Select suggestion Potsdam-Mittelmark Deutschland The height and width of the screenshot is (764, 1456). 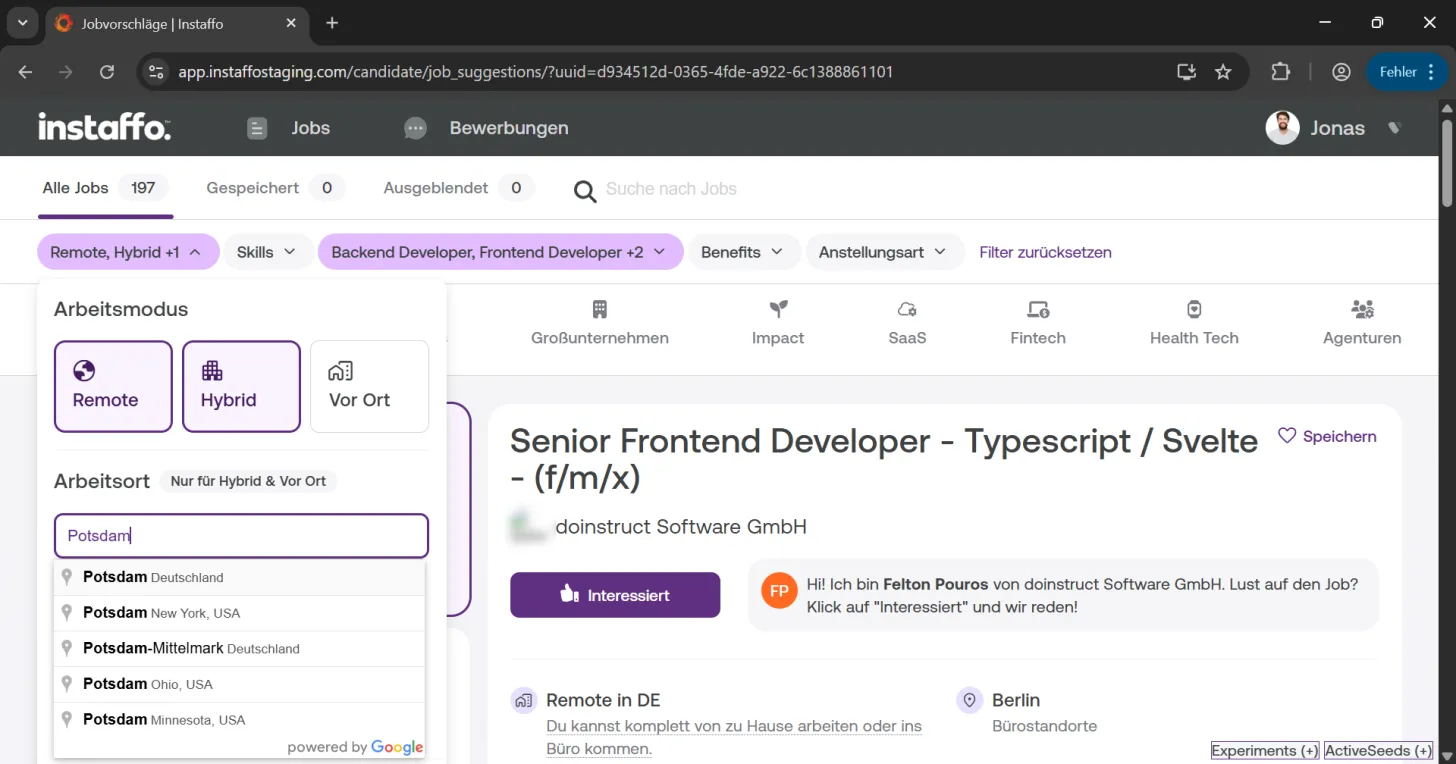tap(241, 648)
